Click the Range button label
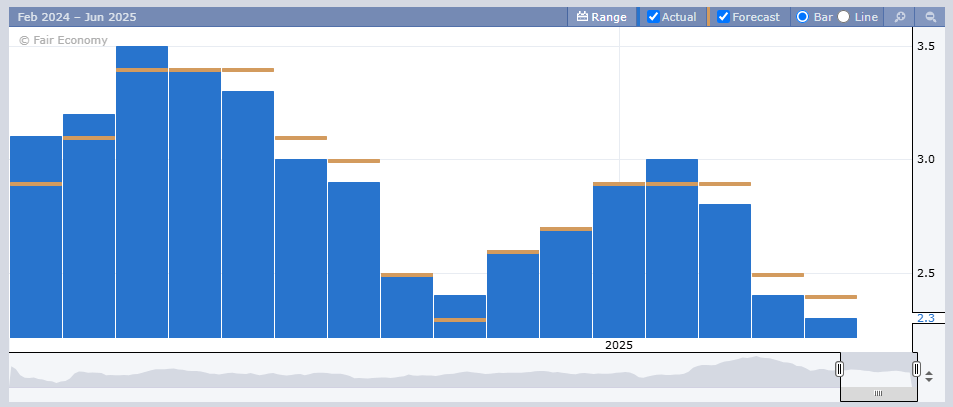Screen dimensions: 953x407 pyautogui.click(x=609, y=17)
